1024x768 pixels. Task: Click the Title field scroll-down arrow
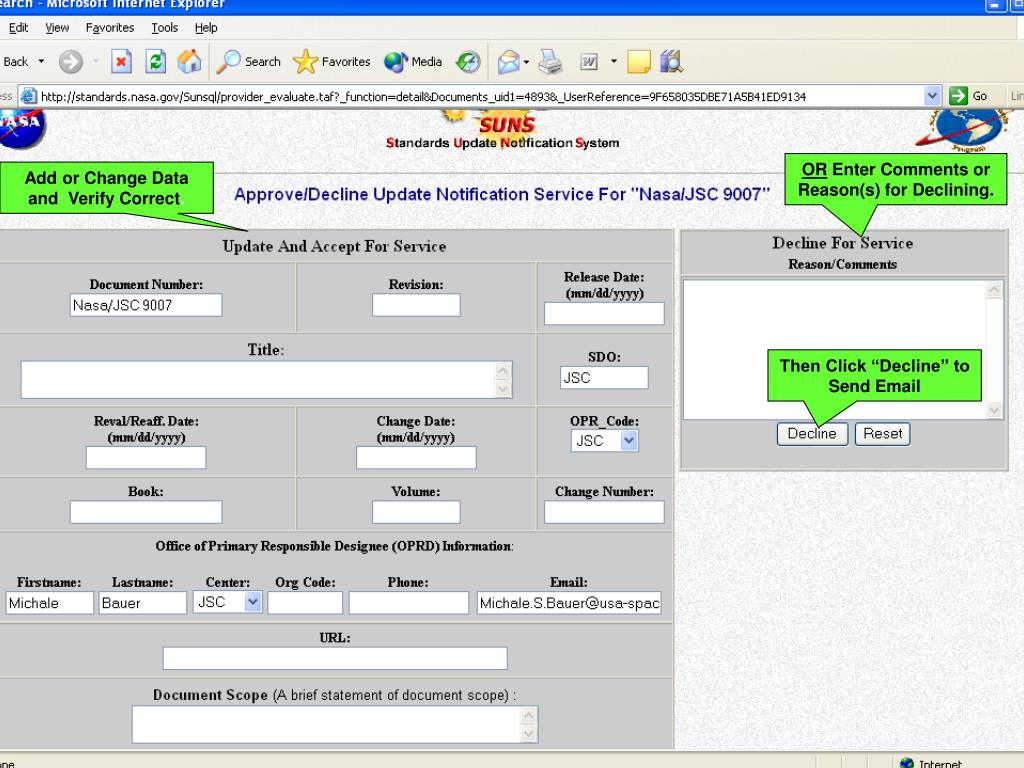(504, 389)
